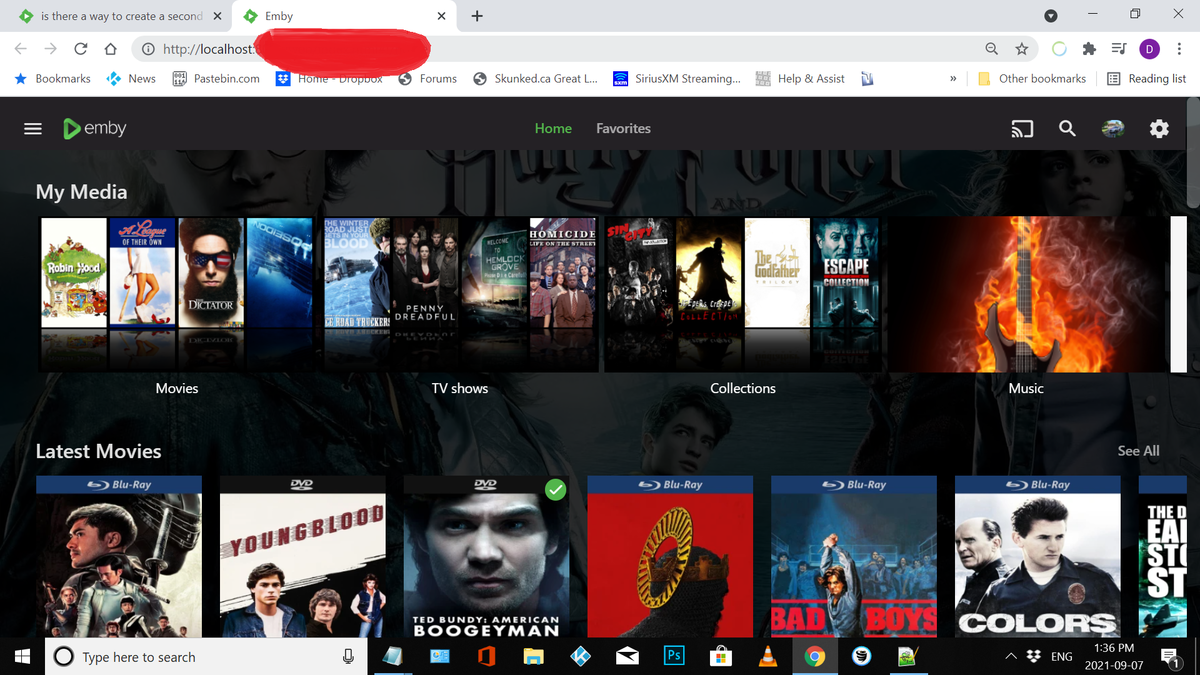Screen dimensions: 1200x675
Task: Open Ted Bundy: American Boogeyman poster
Action: [x=486, y=556]
